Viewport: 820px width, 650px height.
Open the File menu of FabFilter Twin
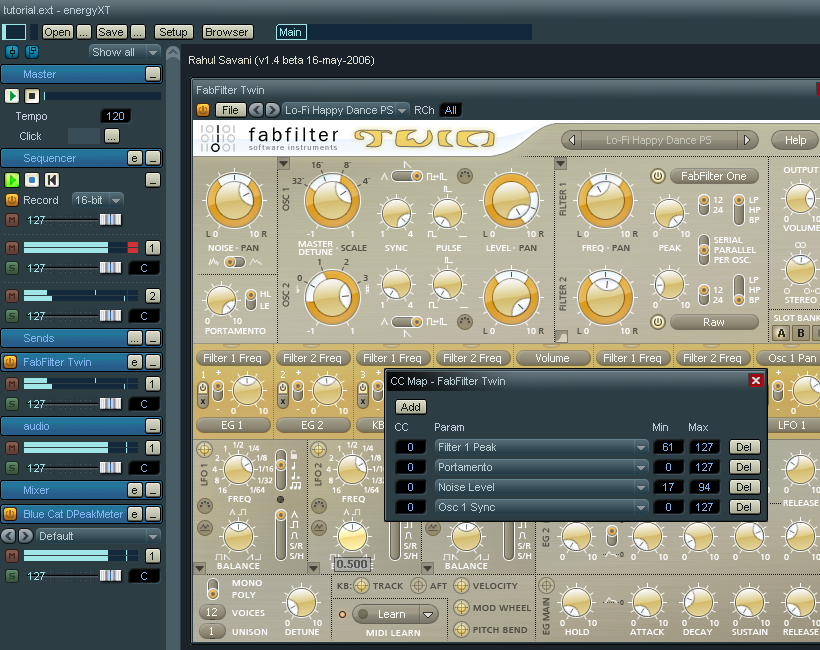click(x=230, y=110)
